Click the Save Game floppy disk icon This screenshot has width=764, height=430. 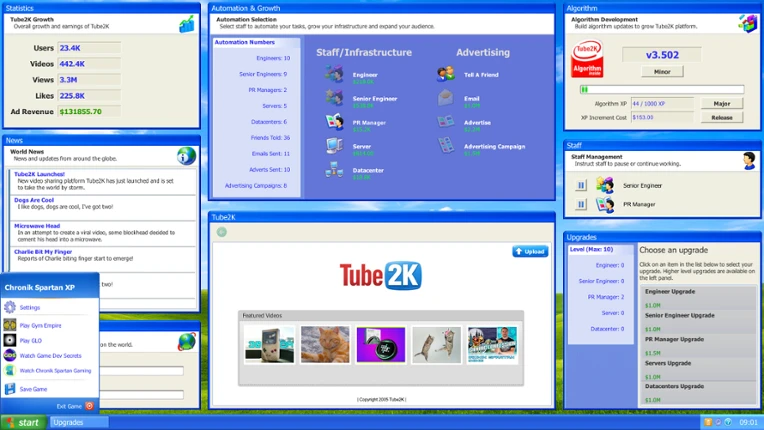click(x=10, y=389)
